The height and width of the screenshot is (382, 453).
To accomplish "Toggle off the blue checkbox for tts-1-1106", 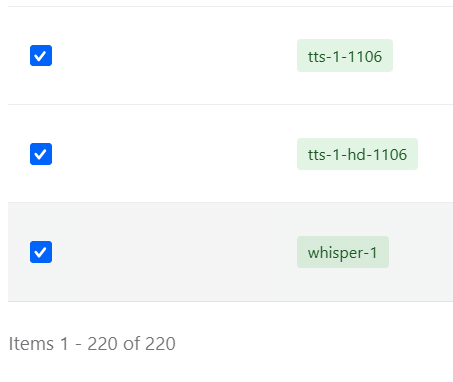I will click(41, 55).
